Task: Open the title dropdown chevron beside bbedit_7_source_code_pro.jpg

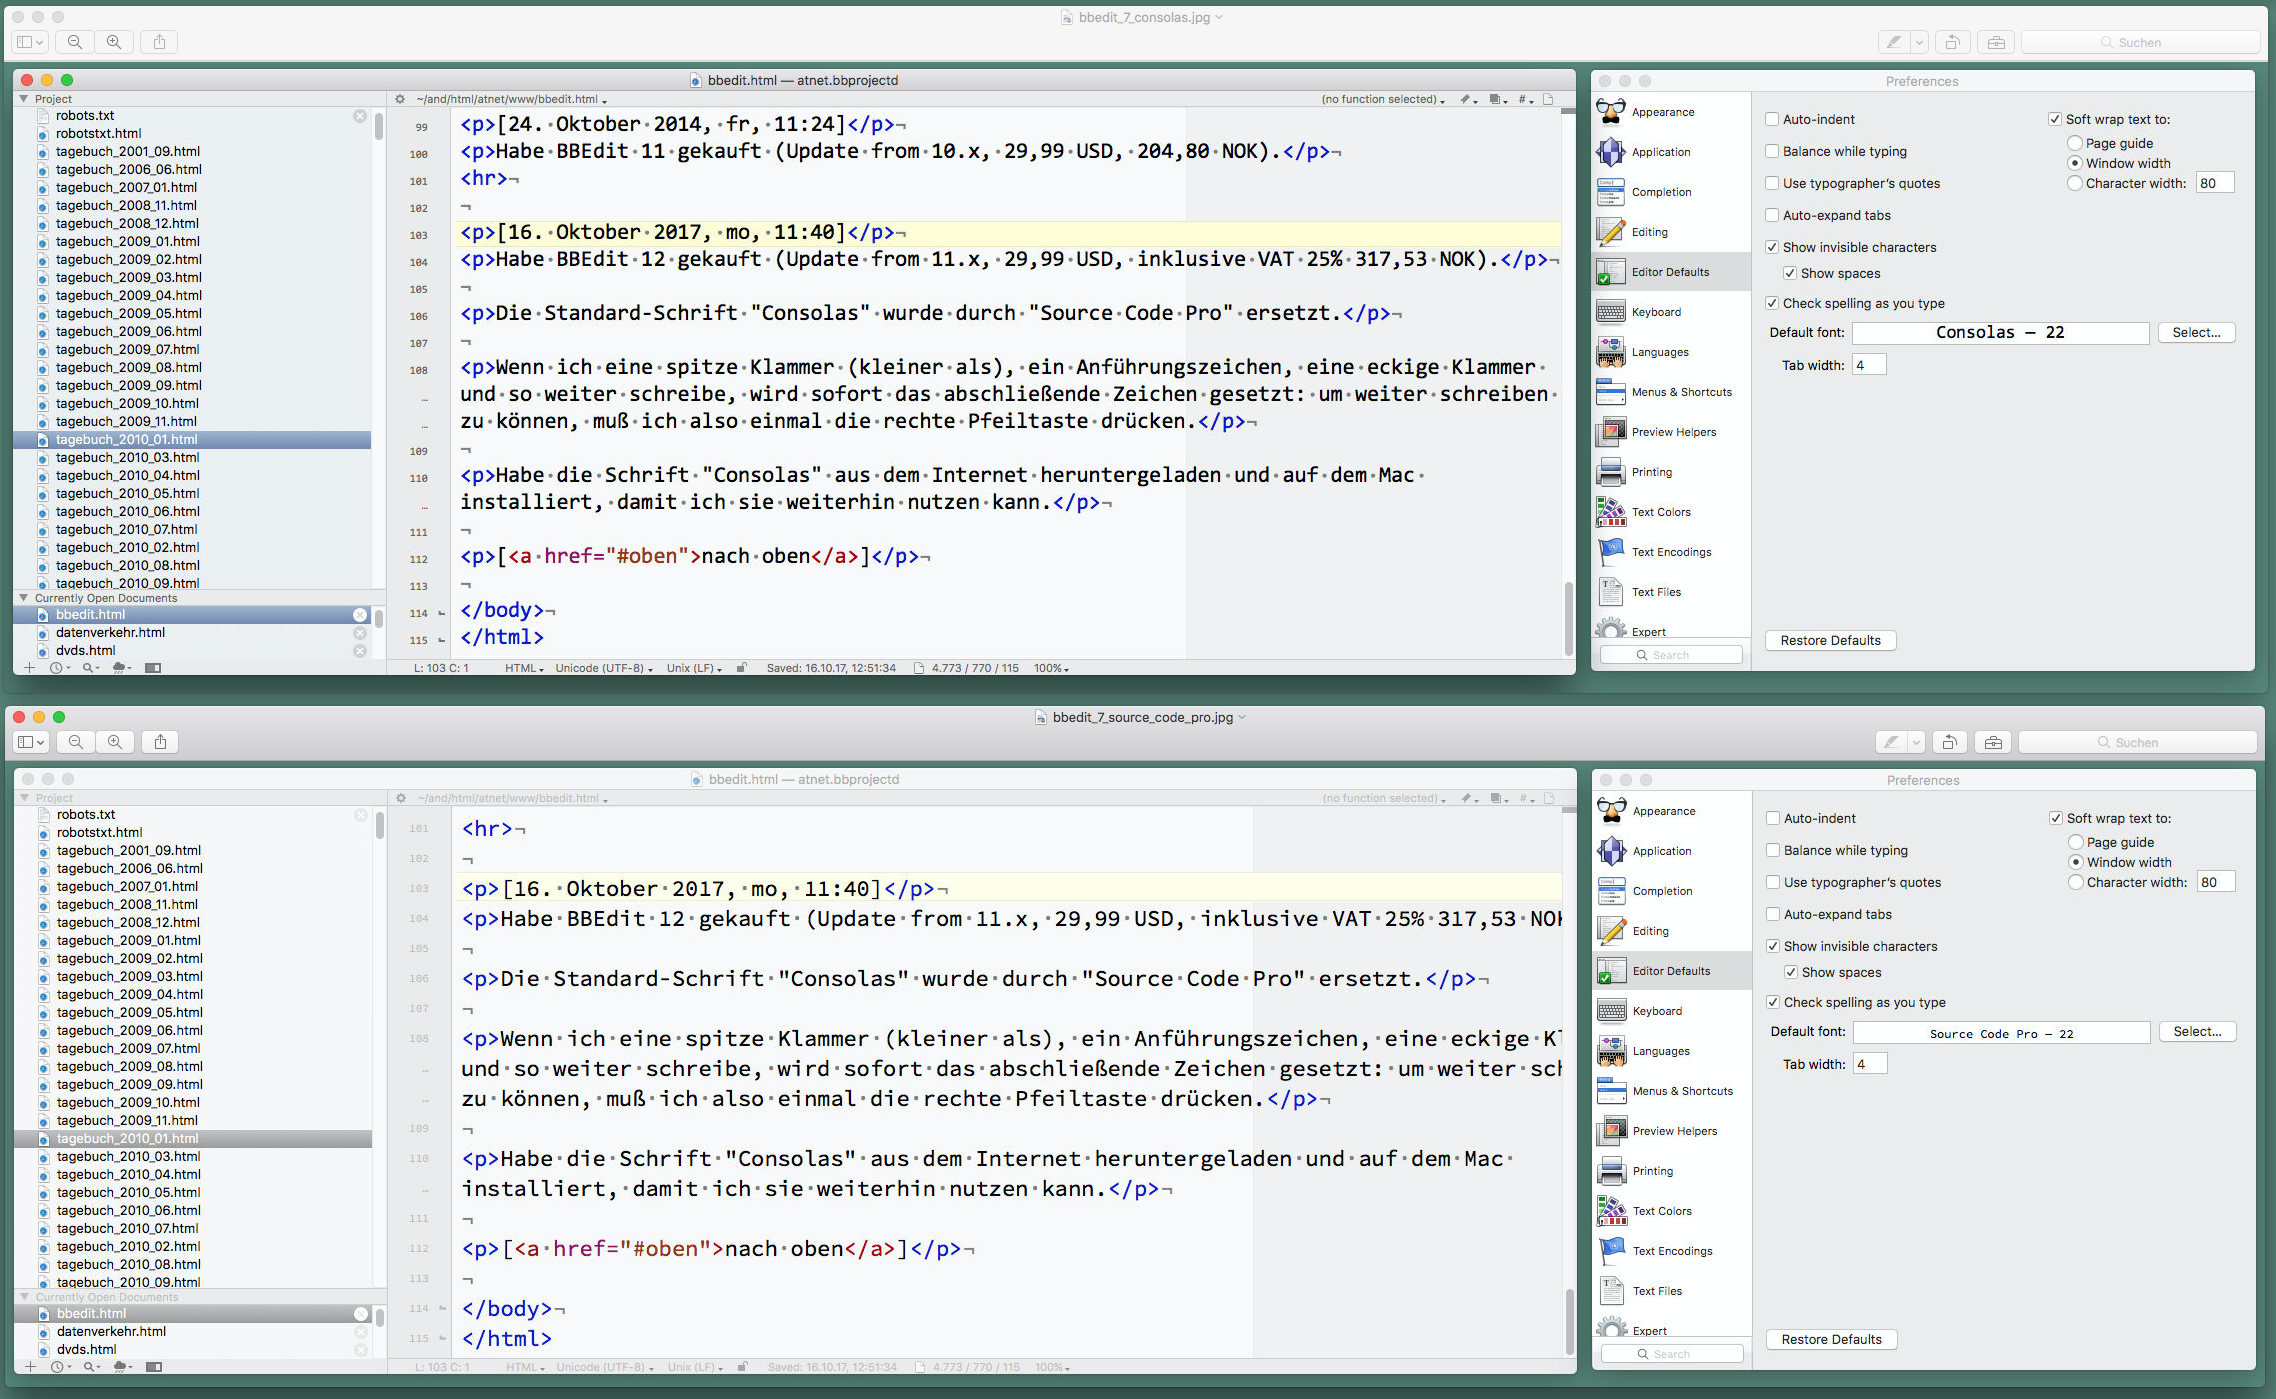Action: point(1243,717)
